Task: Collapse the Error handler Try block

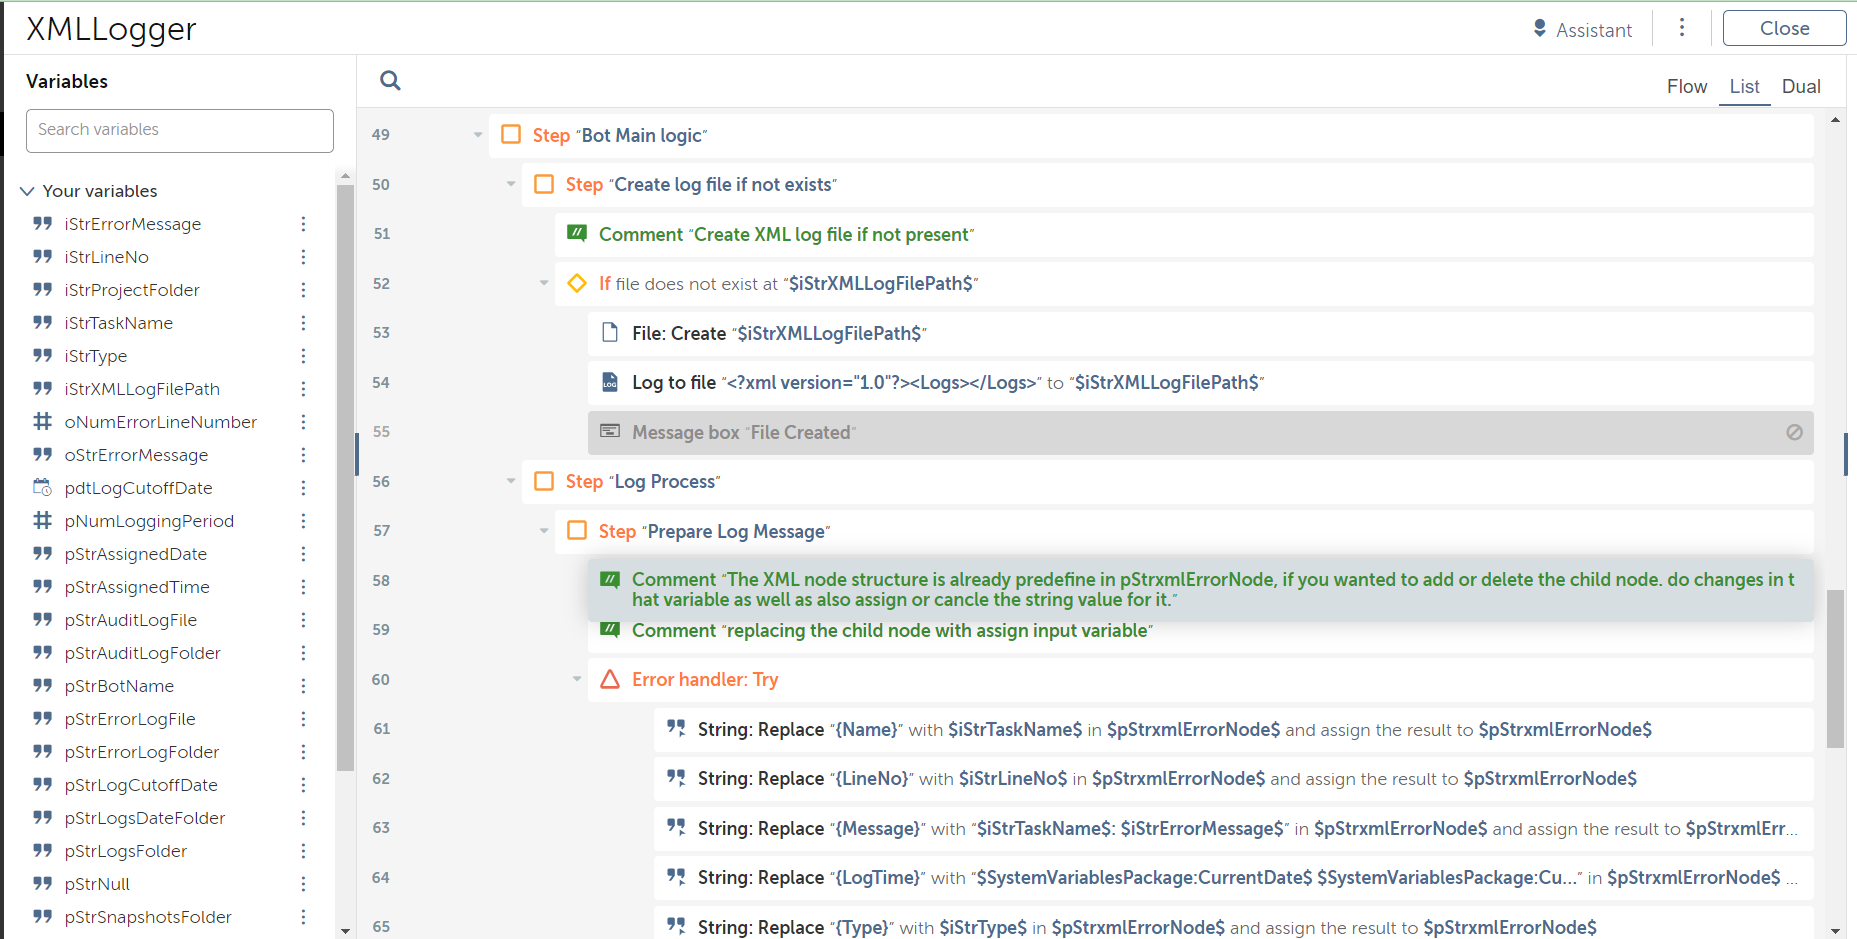Action: [x=577, y=680]
